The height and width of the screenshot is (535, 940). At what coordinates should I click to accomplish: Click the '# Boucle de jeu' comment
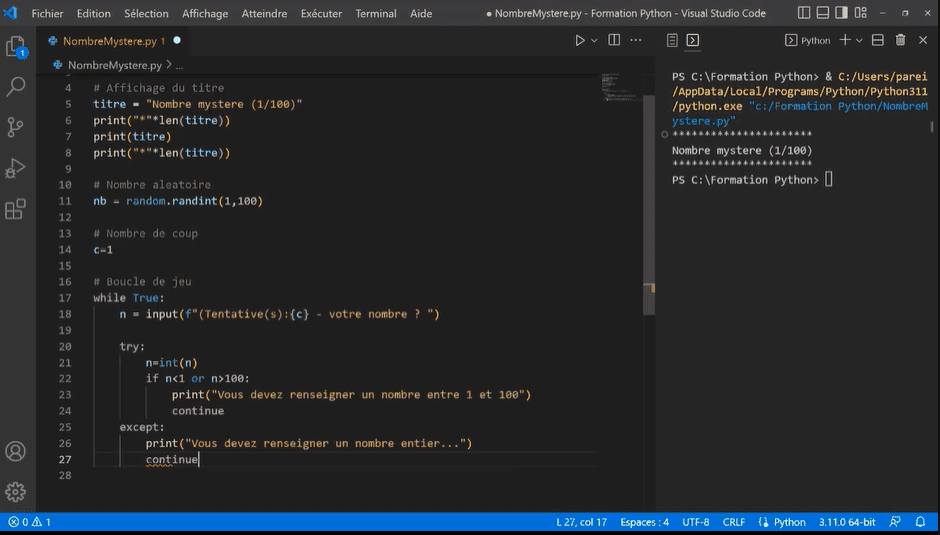click(142, 282)
